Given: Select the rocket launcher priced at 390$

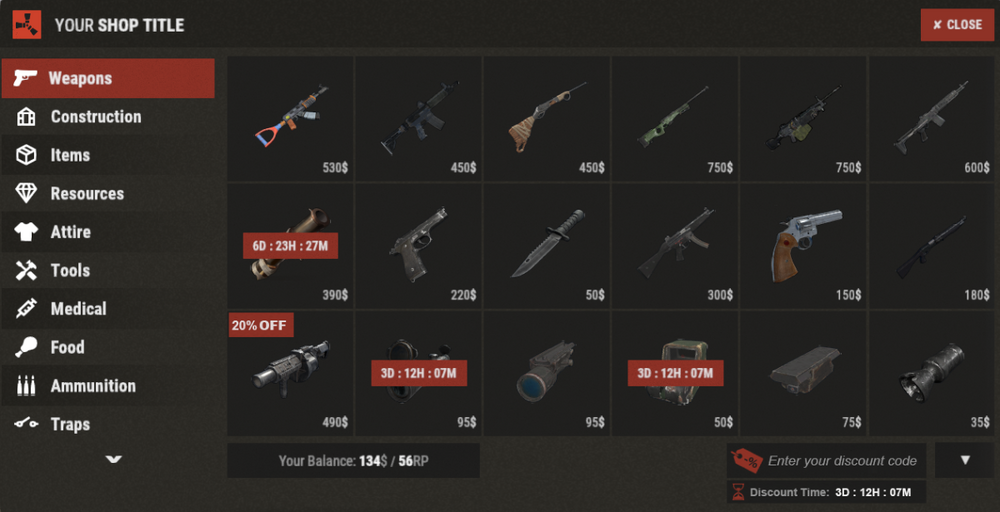Looking at the screenshot, I should click(x=290, y=247).
